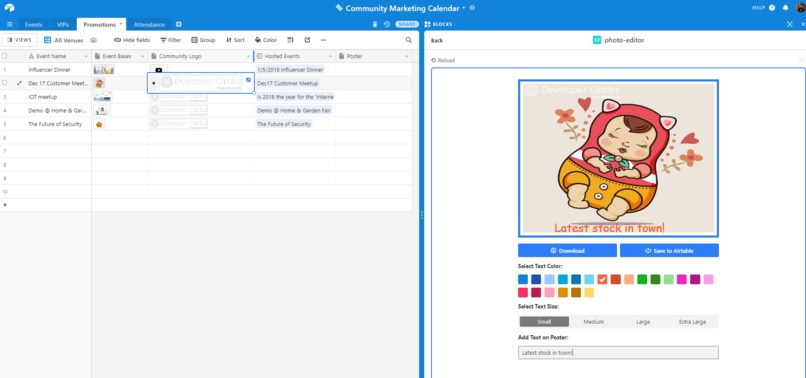The image size is (806, 378).
Task: Switch to the Events tab
Action: (33, 24)
